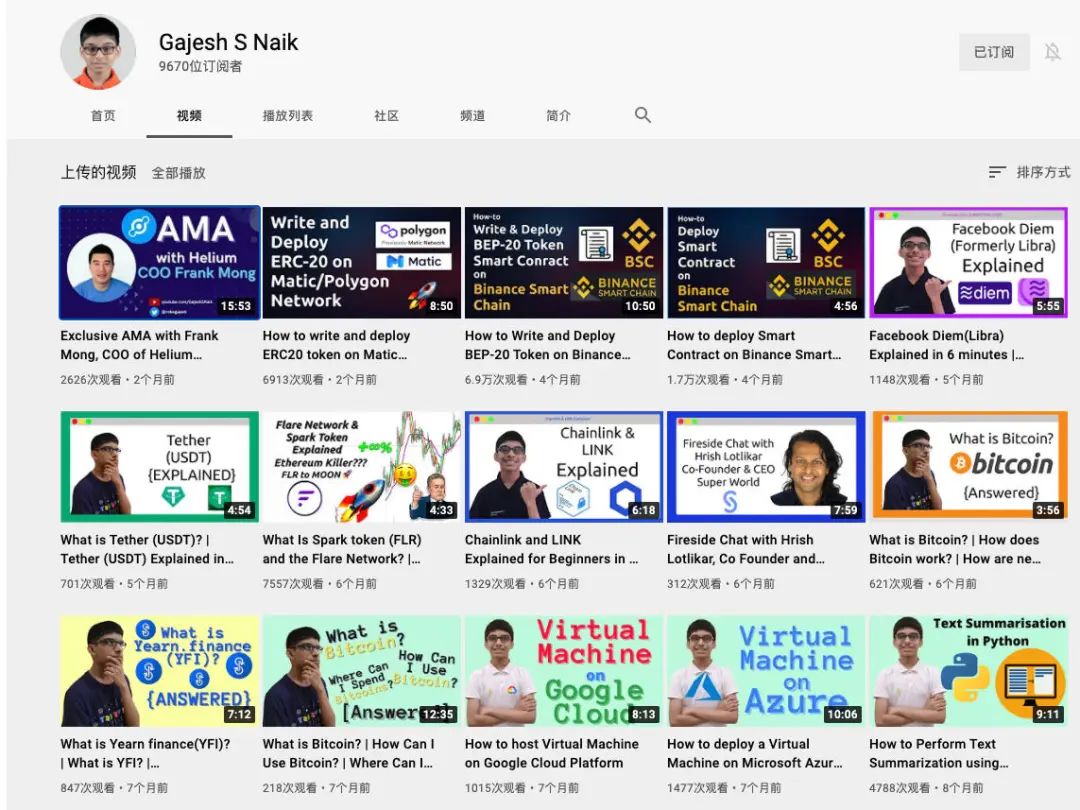Open Virtual Machine on Google Cloud thumbnail
Viewport: 1080px width, 810px height.
[564, 671]
